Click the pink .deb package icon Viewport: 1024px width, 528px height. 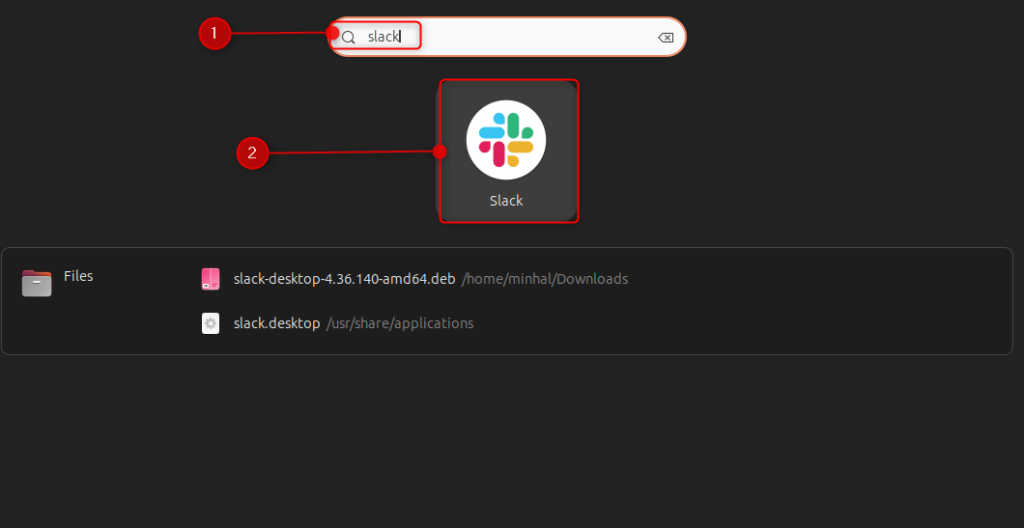pyautogui.click(x=210, y=279)
